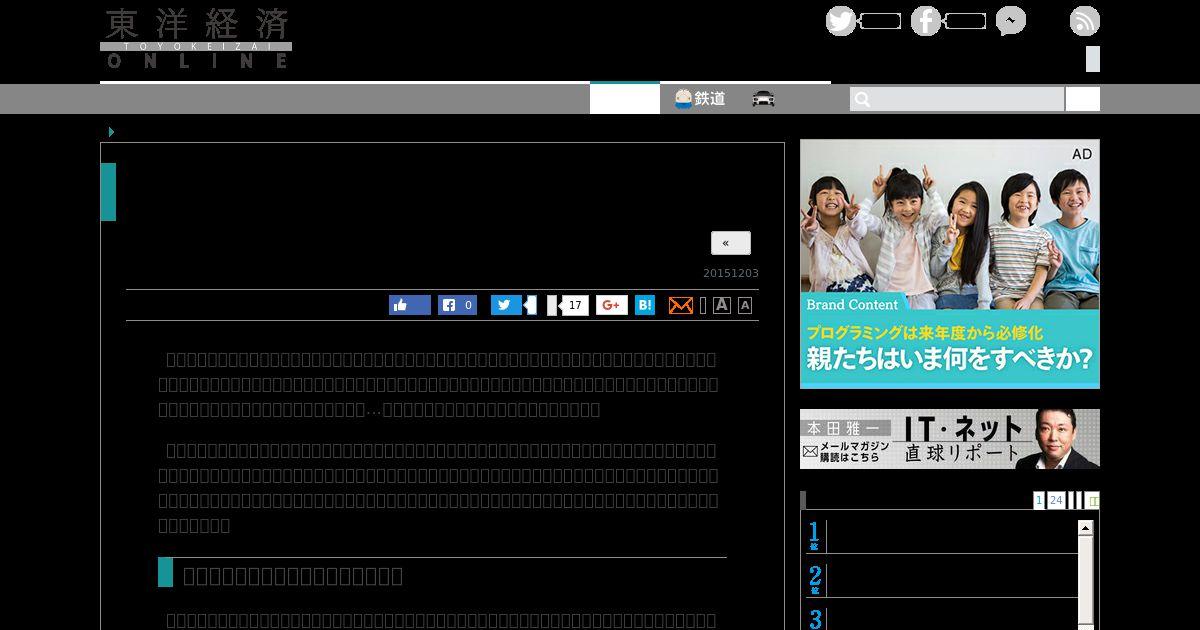Screen dimensions: 1200x630
Task: Open the Toyo Keizai Online logo
Action: coord(196,39)
